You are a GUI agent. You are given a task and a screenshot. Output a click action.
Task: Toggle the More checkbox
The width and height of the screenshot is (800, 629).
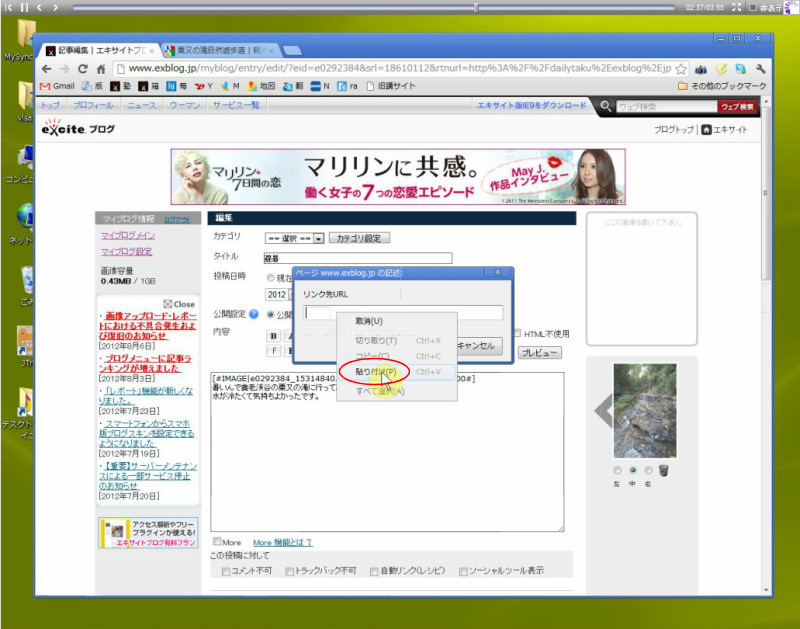217,541
